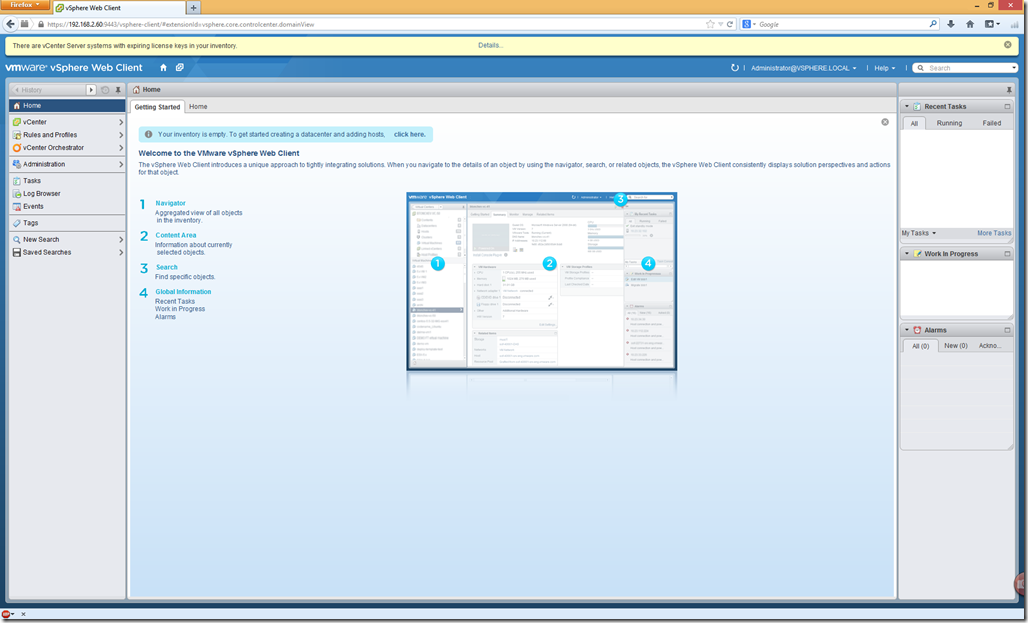1028x623 pixels.
Task: Pin the navigator panel
Action: tap(118, 90)
